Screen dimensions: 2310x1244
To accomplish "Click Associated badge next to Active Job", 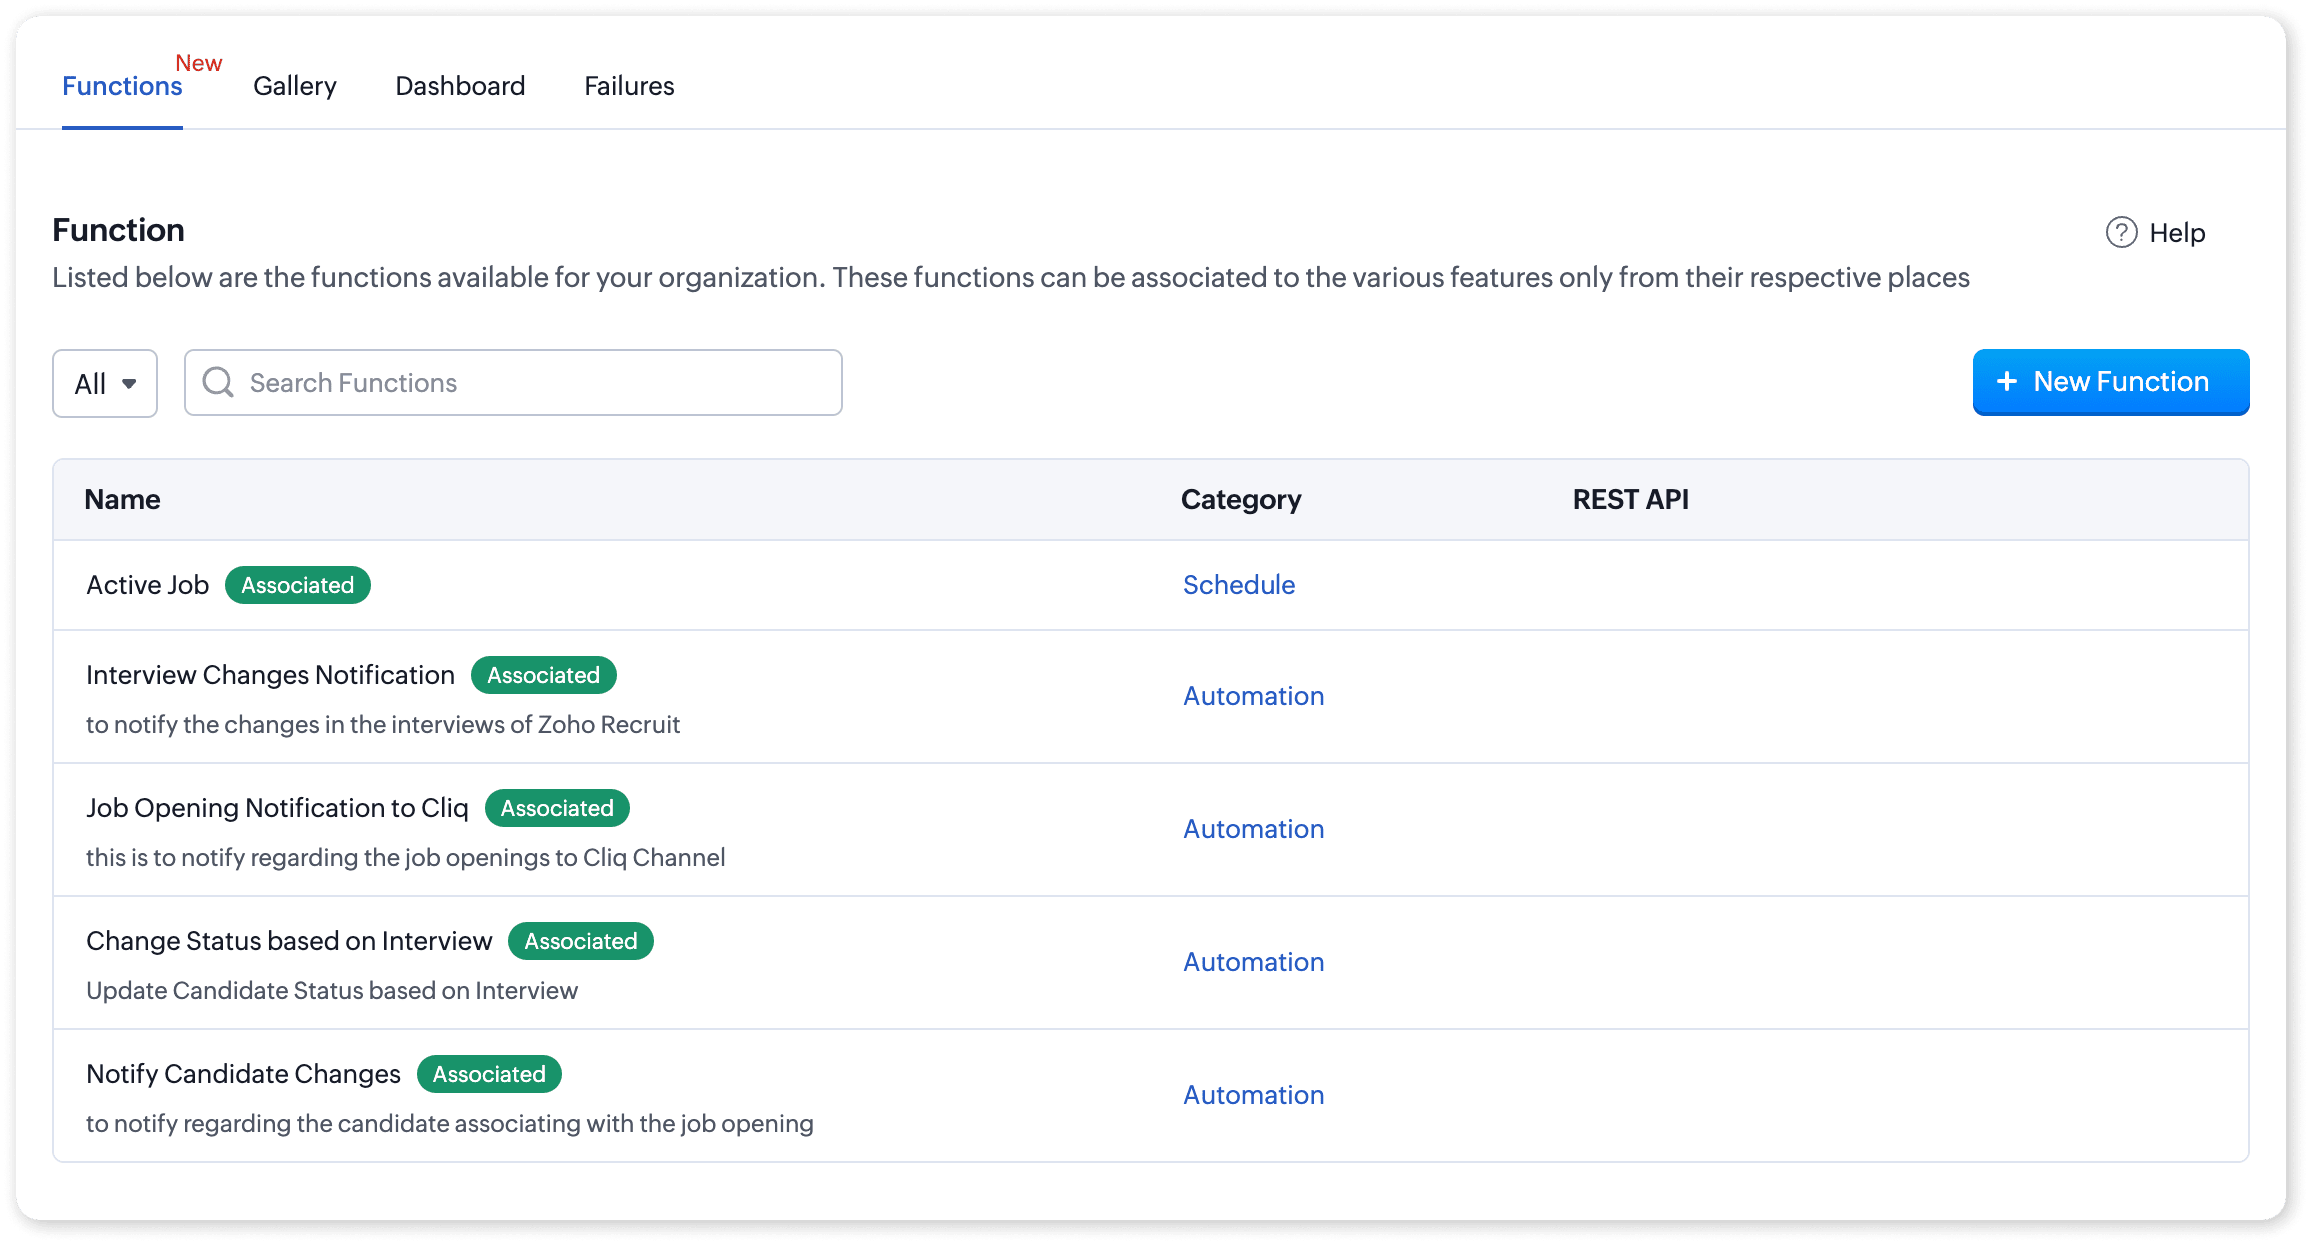I will click(x=297, y=585).
